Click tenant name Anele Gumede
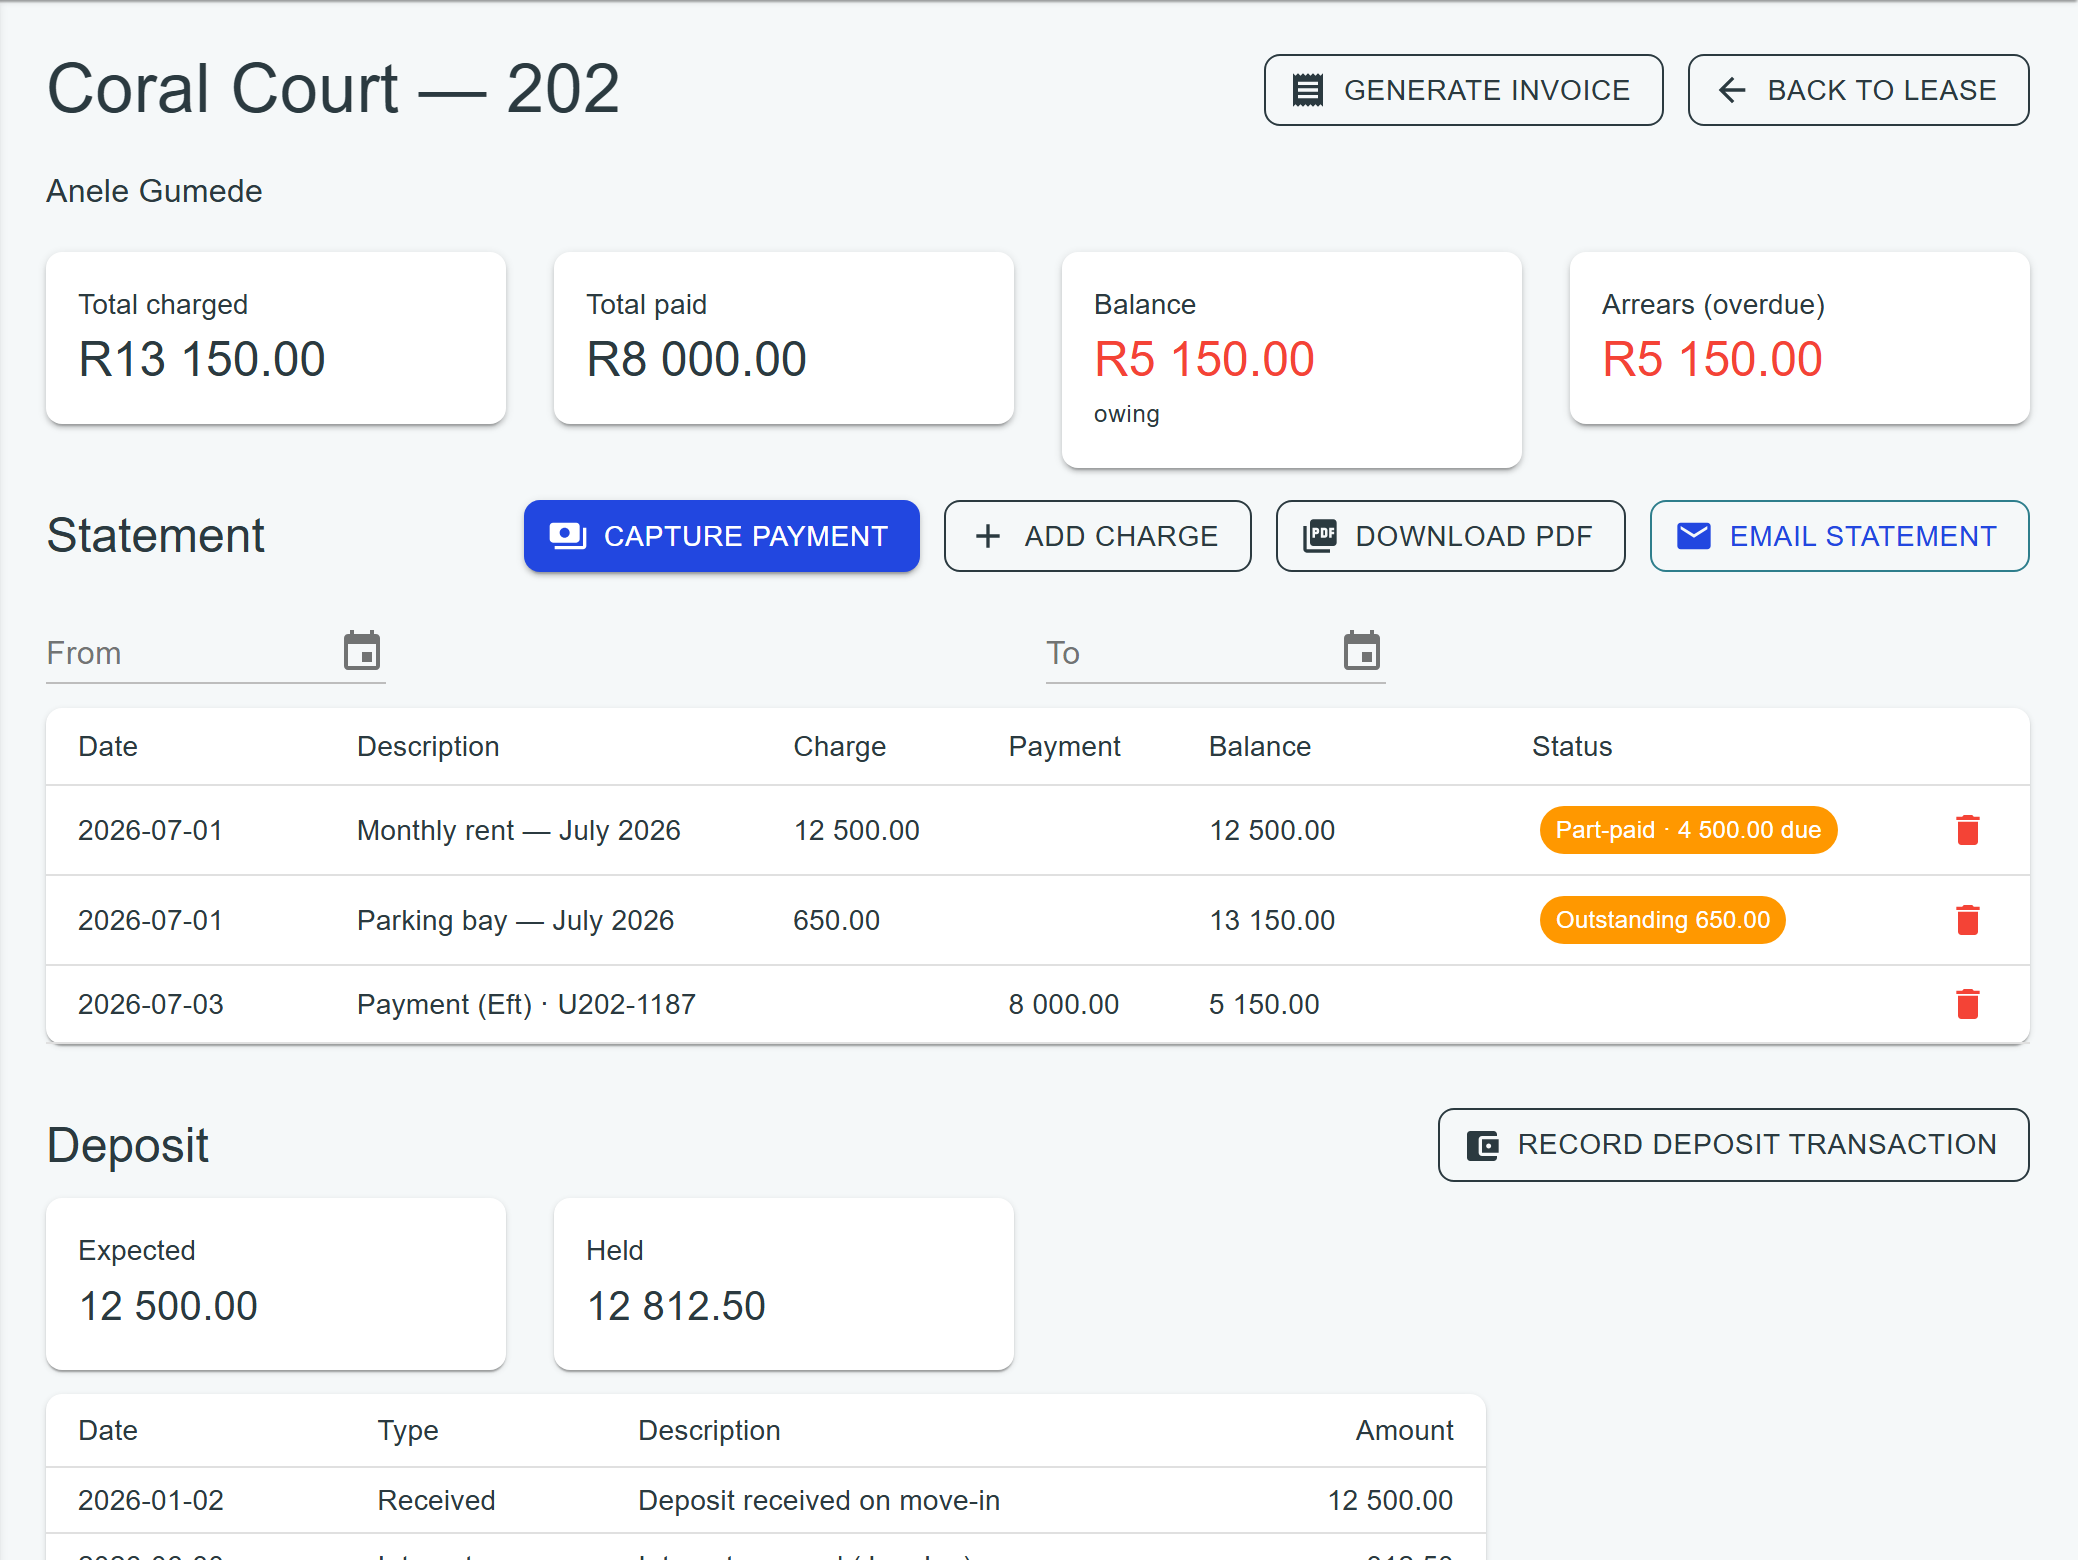Screen dimensions: 2078x1560 pos(154,191)
